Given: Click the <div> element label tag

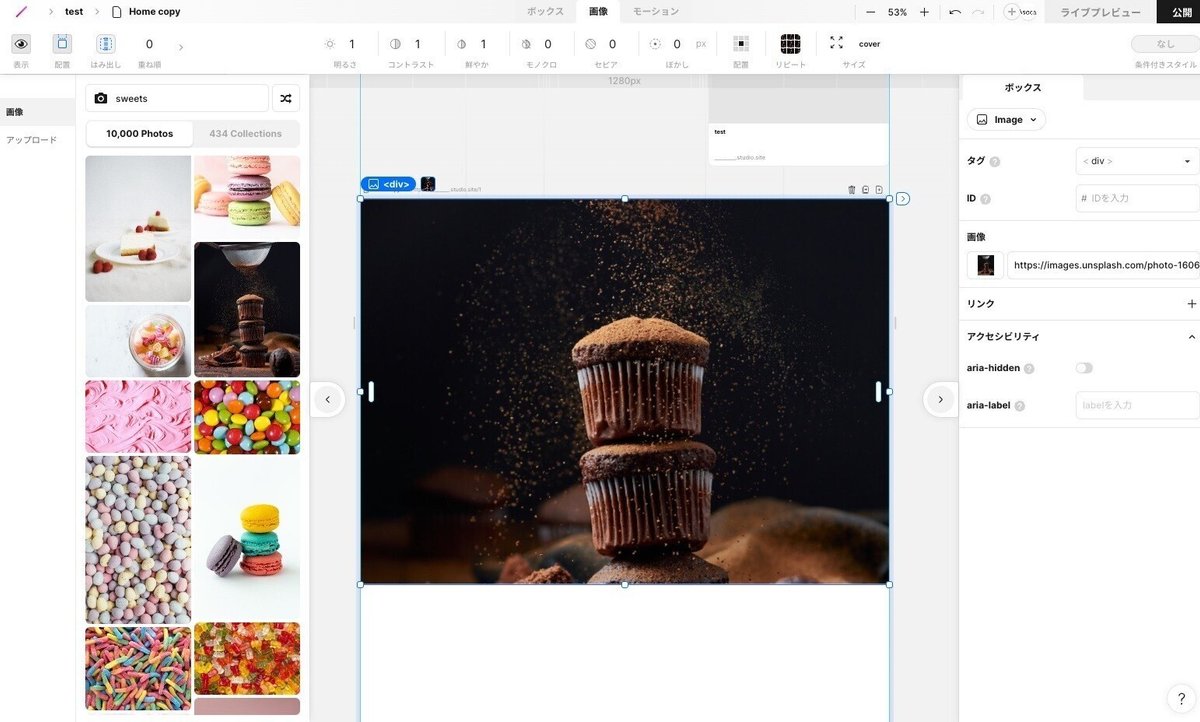Looking at the screenshot, I should click(x=388, y=184).
